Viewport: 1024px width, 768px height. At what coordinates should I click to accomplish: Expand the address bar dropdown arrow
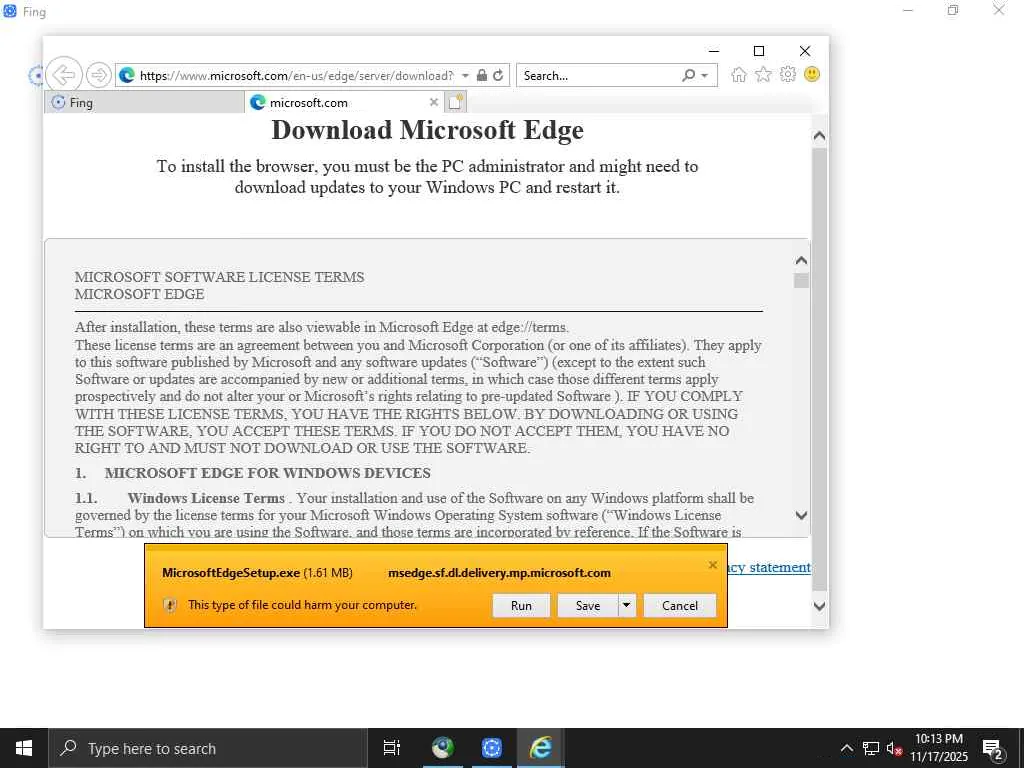click(x=465, y=76)
